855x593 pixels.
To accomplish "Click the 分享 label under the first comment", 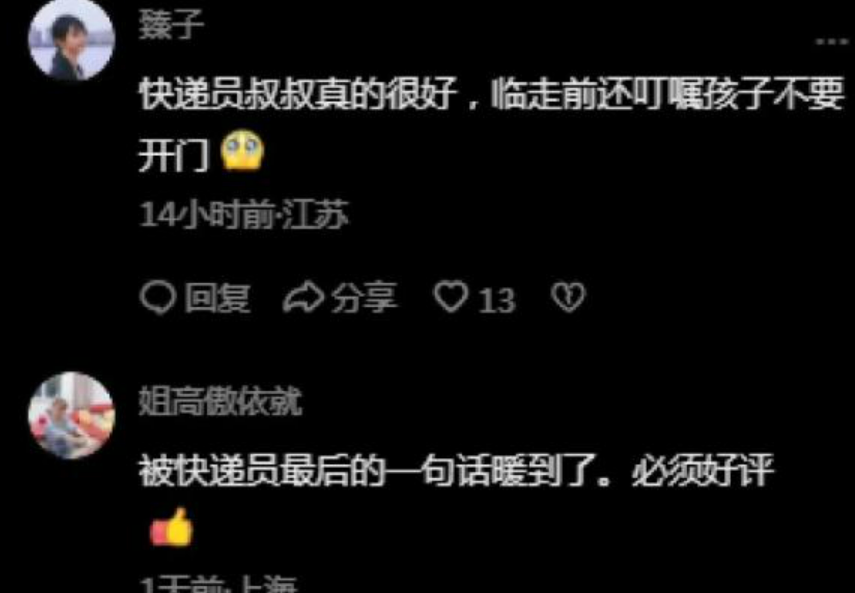I will pos(364,298).
